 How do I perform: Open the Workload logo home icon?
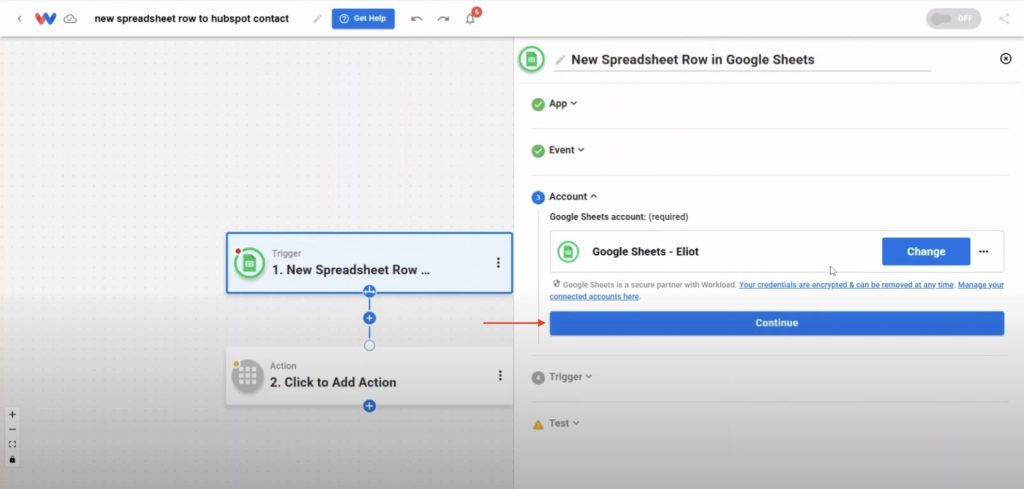pos(45,19)
